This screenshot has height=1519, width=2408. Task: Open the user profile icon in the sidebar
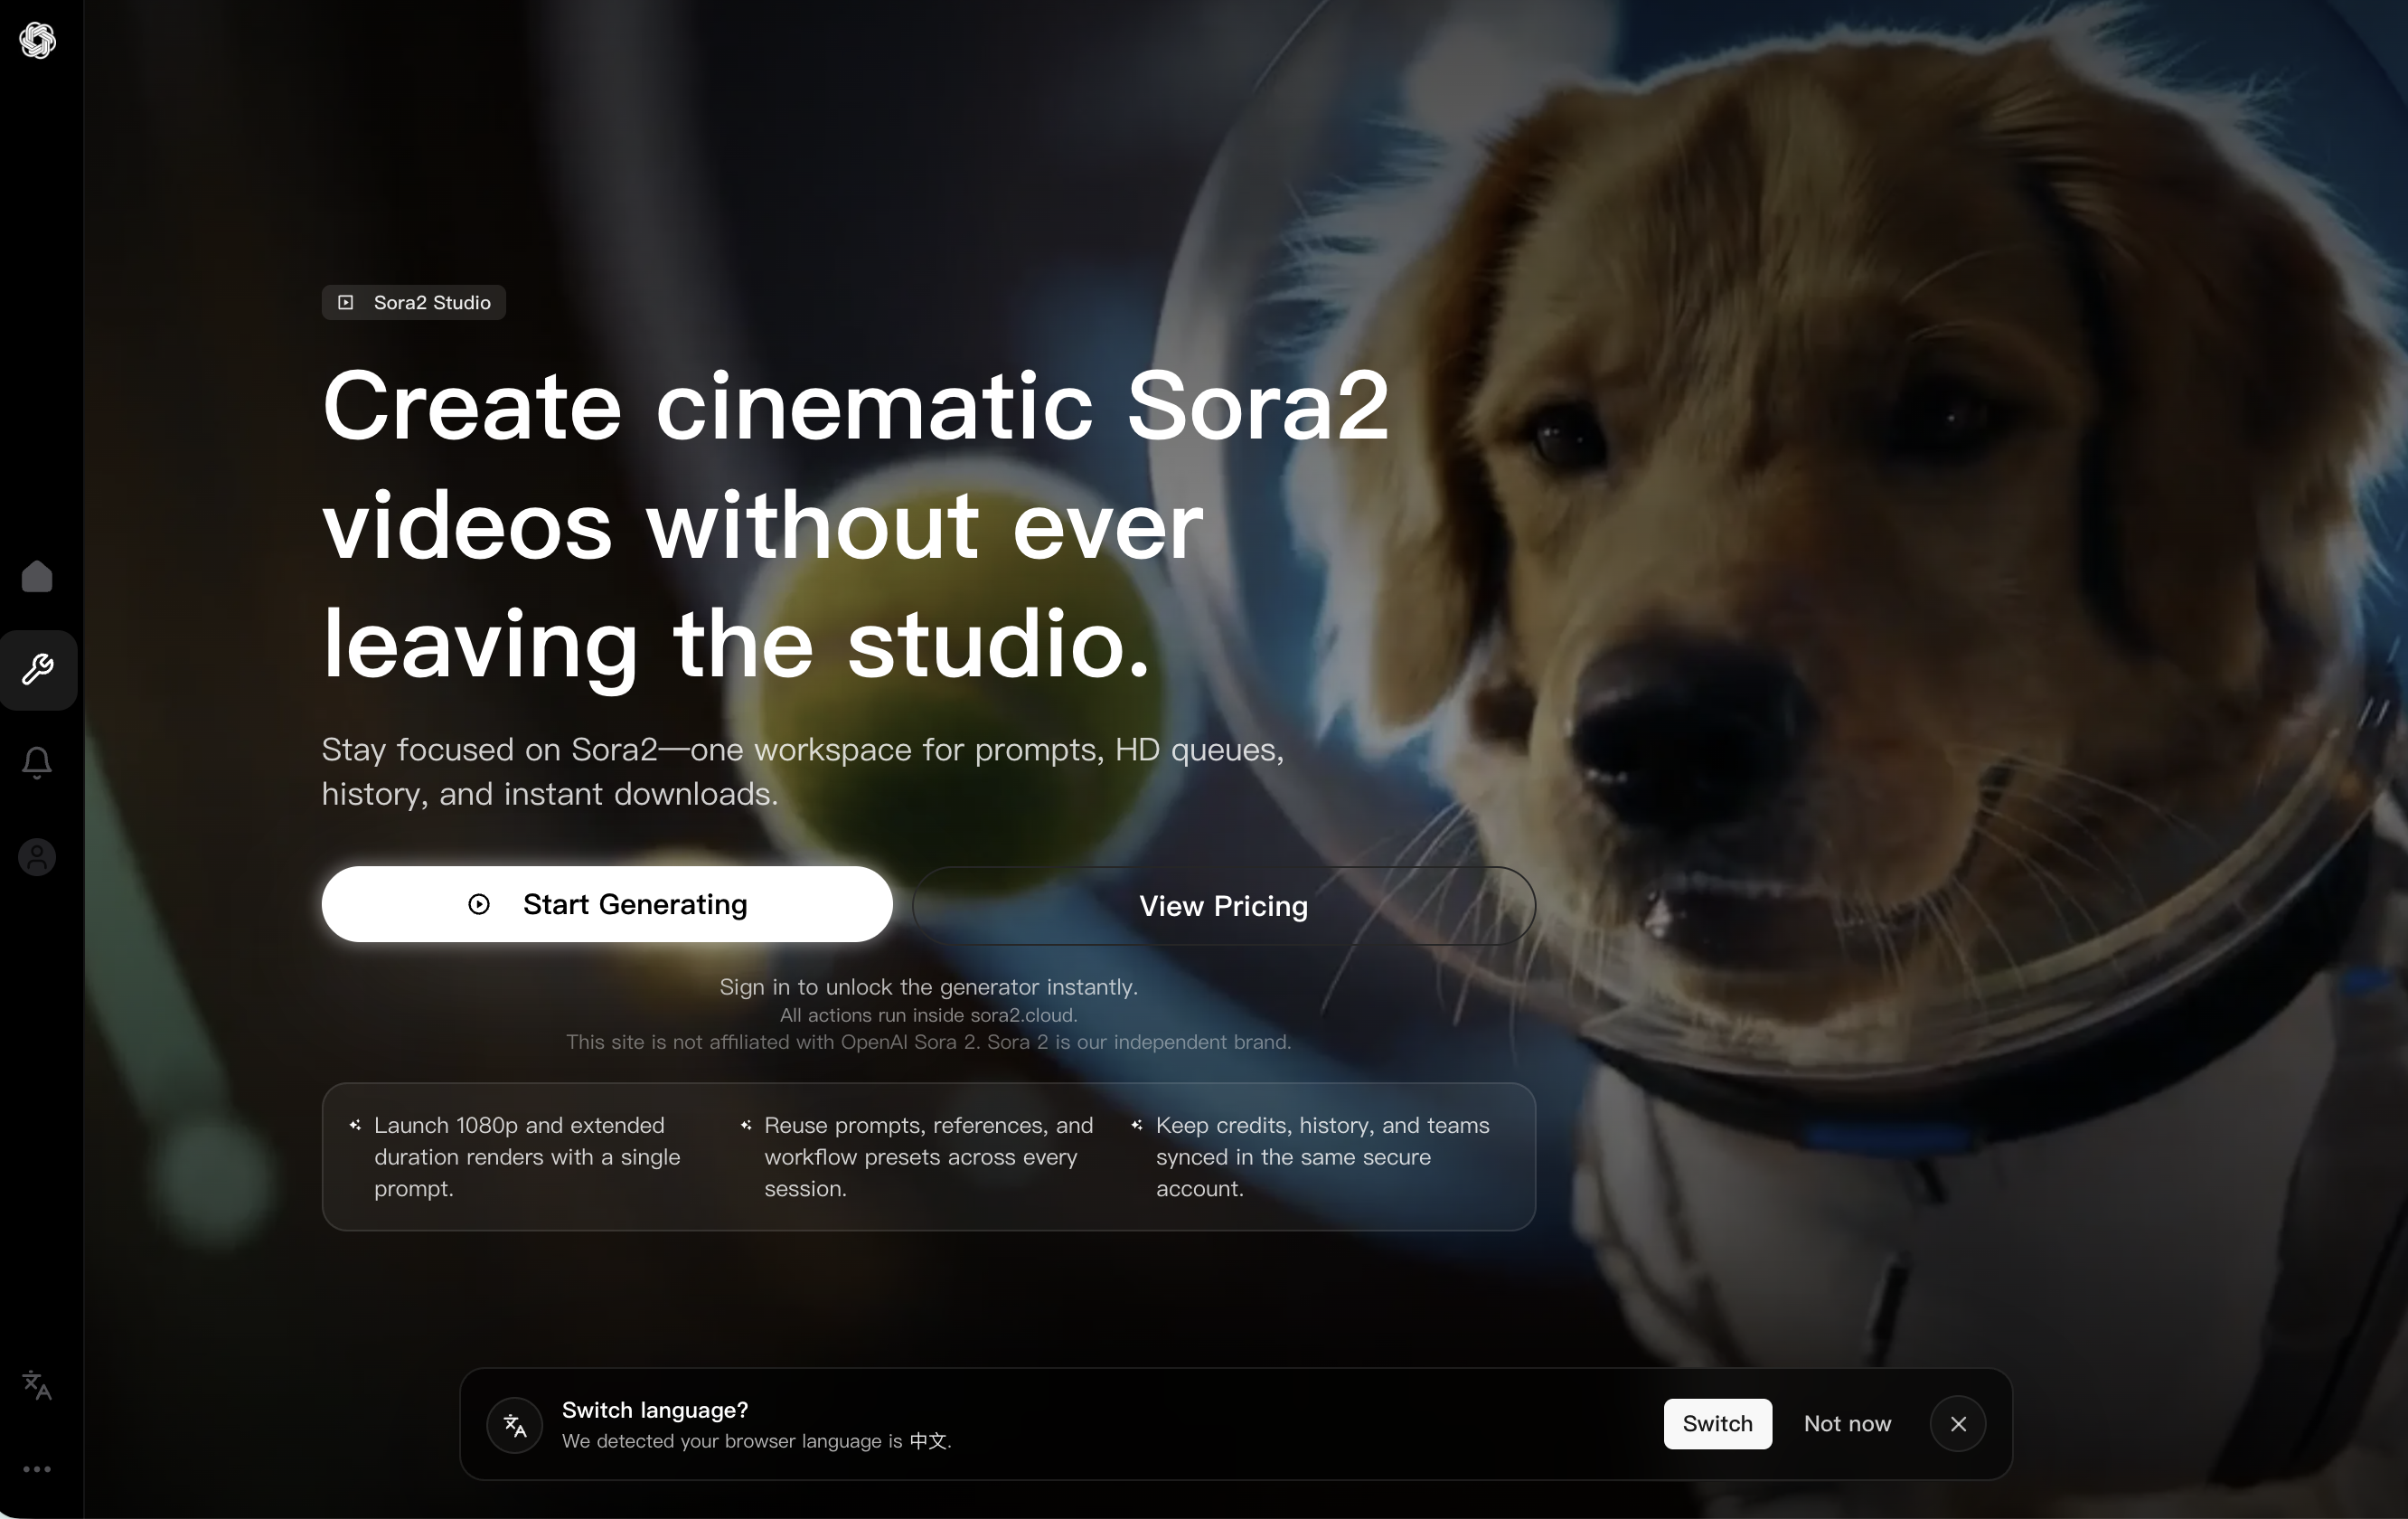click(x=37, y=857)
